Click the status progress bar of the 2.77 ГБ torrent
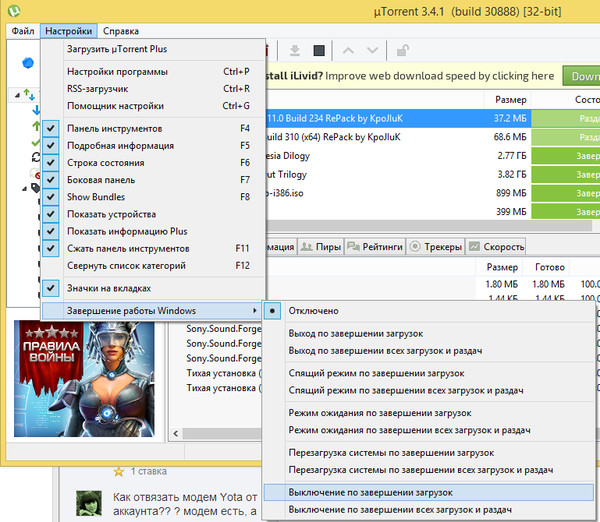The image size is (600, 522). click(x=566, y=156)
